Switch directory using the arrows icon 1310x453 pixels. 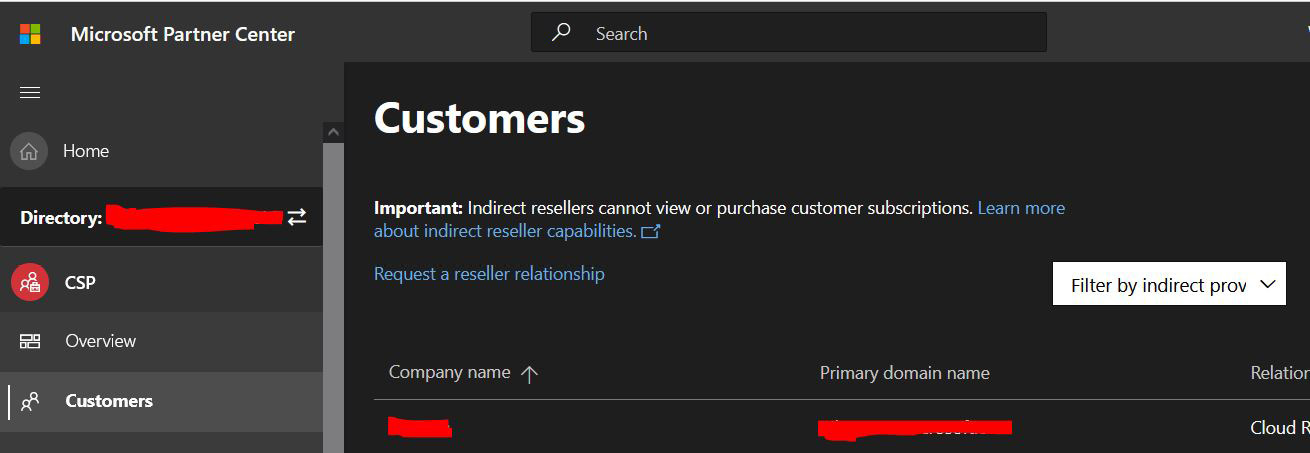[297, 216]
